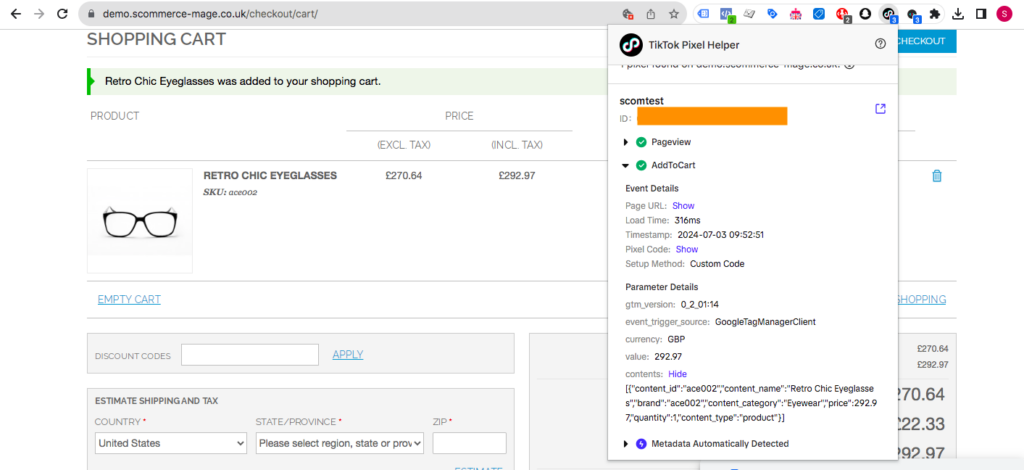This screenshot has width=1024, height=470.
Task: Open the Chrome downloads icon
Action: 958,14
